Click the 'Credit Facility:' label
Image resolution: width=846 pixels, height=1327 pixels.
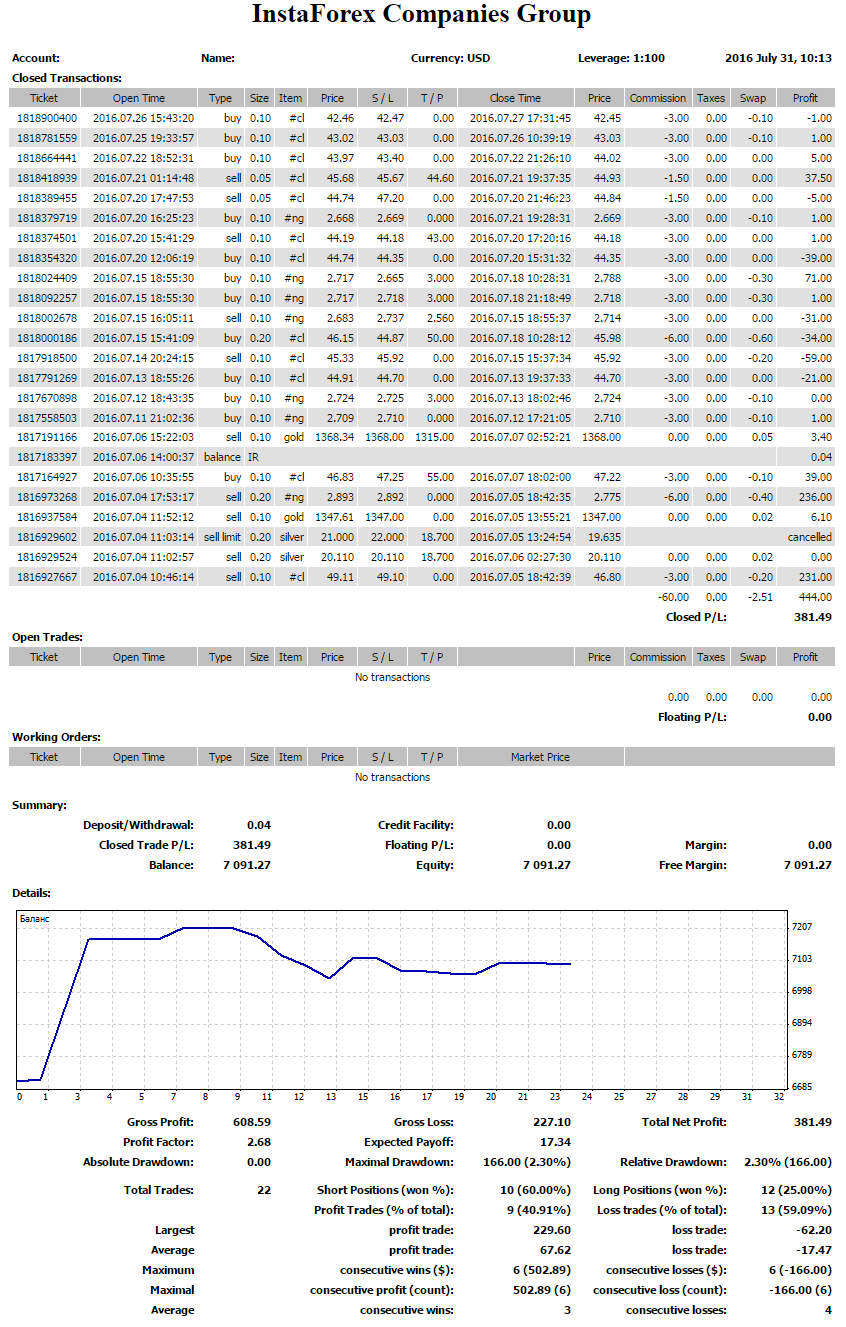point(416,825)
